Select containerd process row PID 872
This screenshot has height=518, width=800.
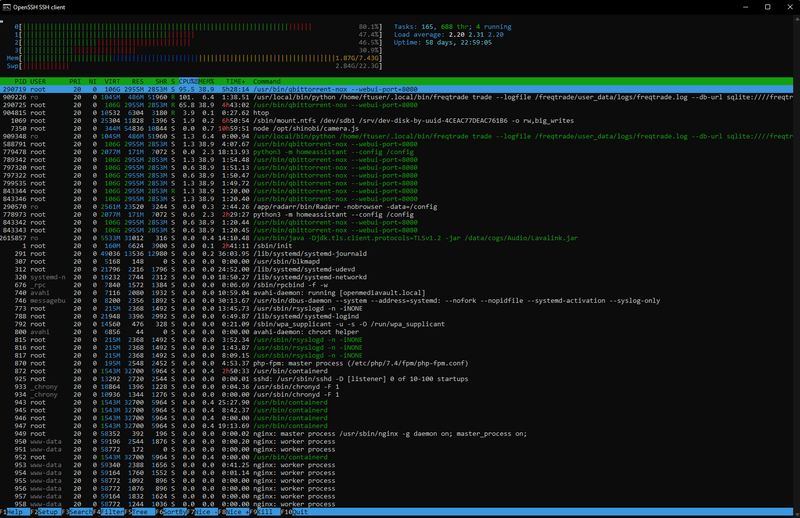point(396,371)
